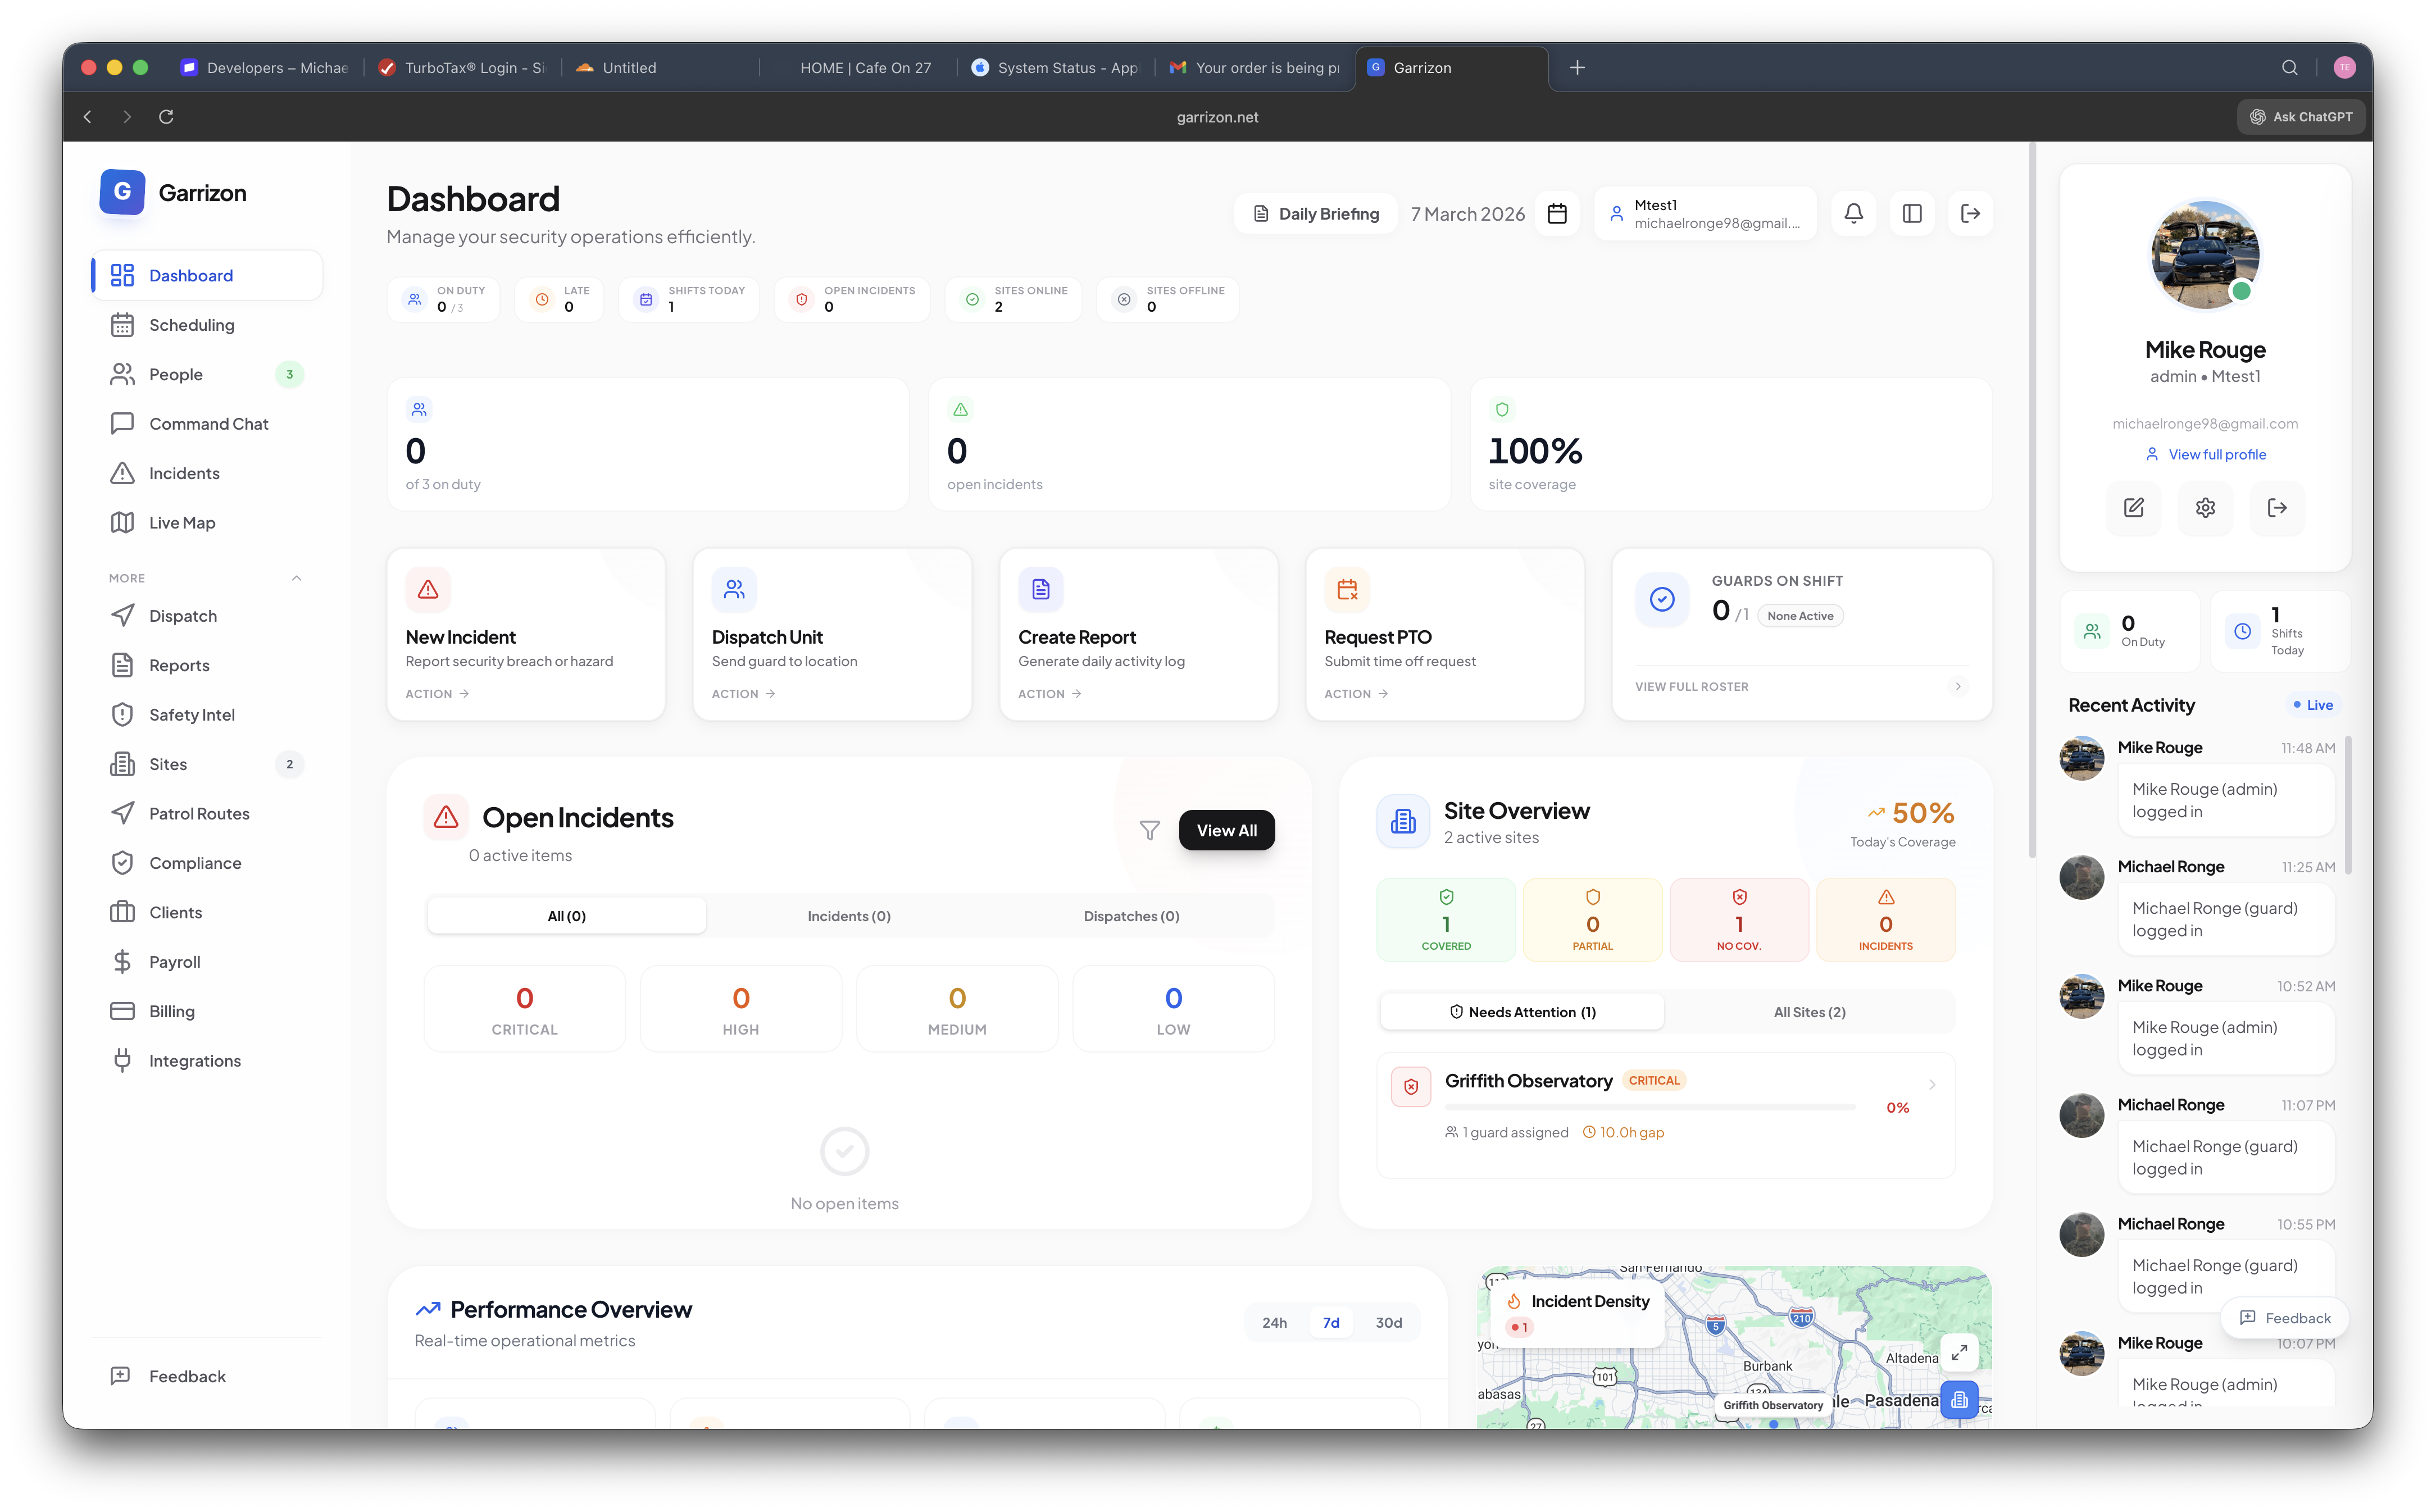Viewport: 2436px width, 1512px height.
Task: Open Command Chat in the sidebar
Action: (x=208, y=423)
